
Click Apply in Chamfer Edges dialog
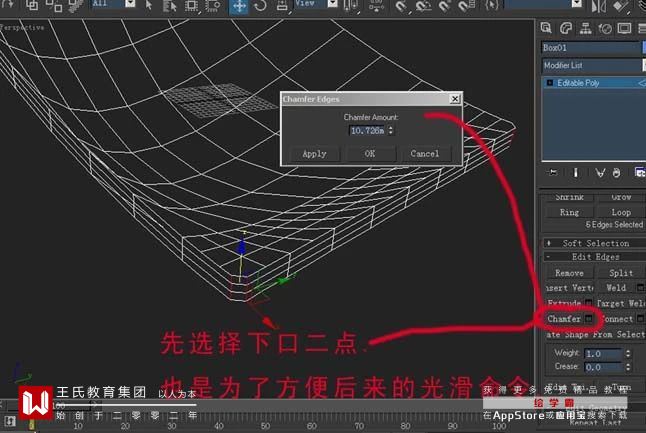tap(314, 154)
